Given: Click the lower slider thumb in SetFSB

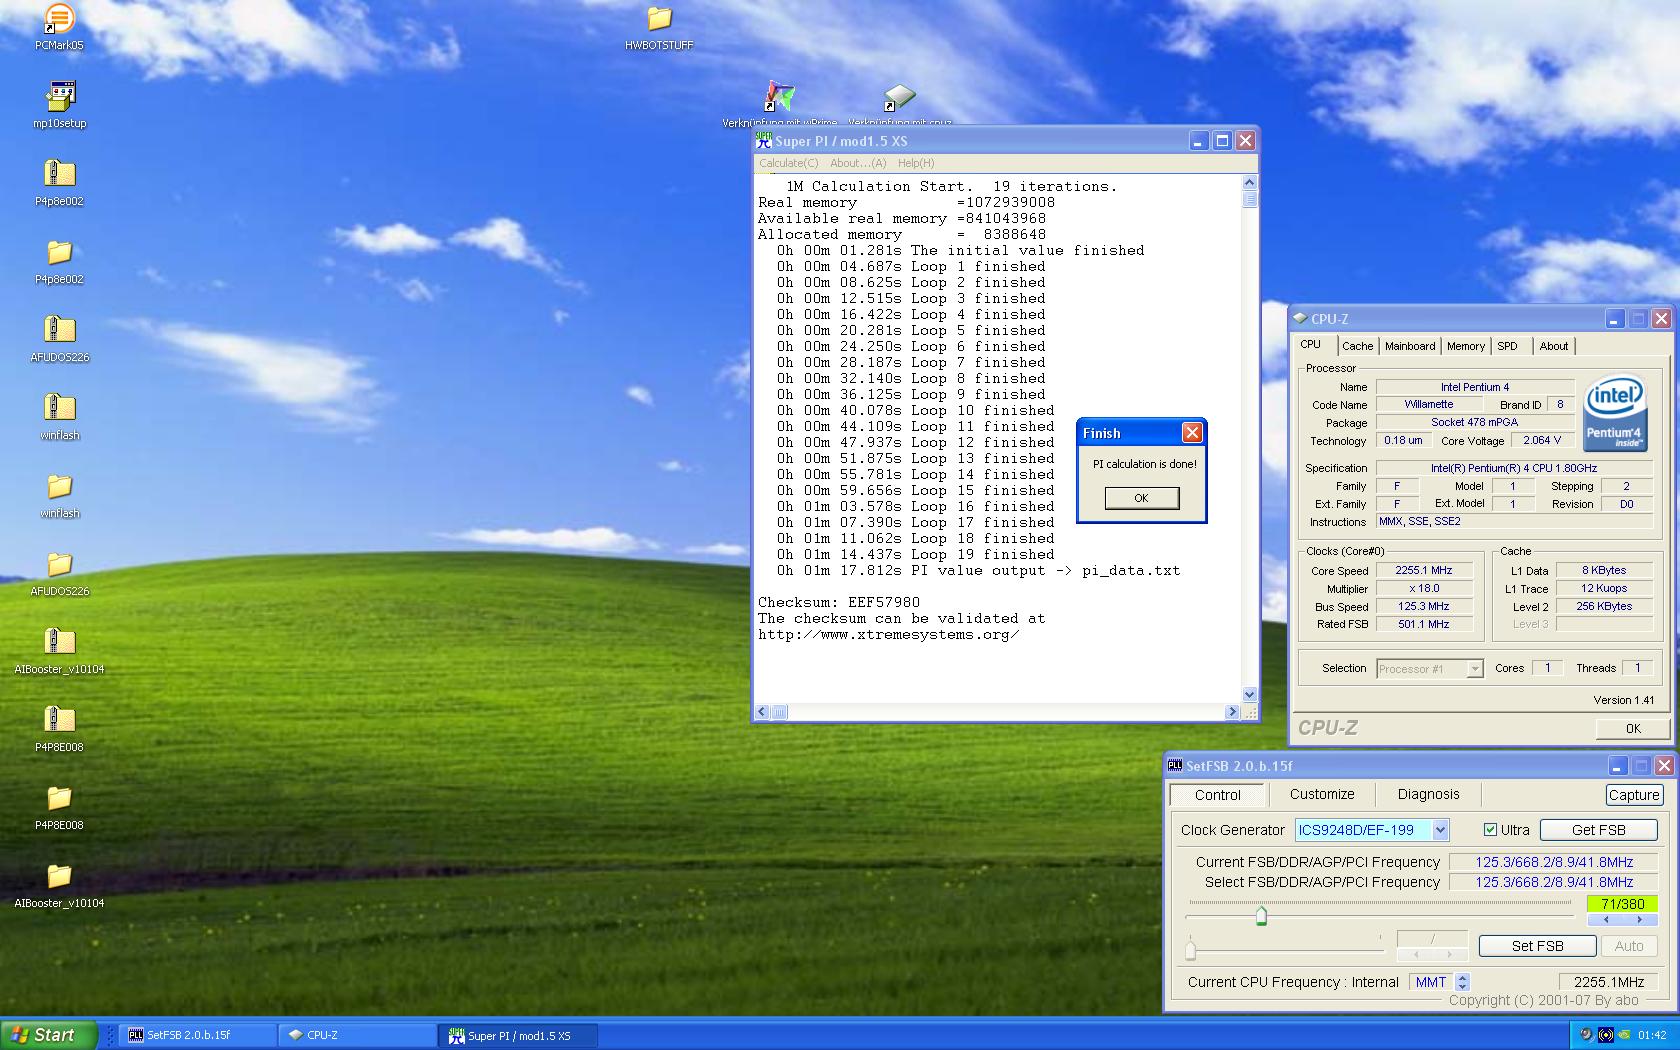Looking at the screenshot, I should pos(1190,949).
